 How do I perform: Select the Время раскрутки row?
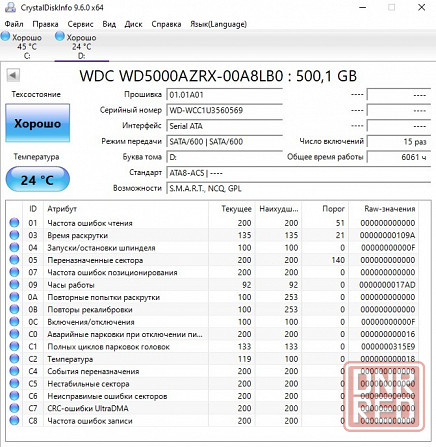[213, 235]
